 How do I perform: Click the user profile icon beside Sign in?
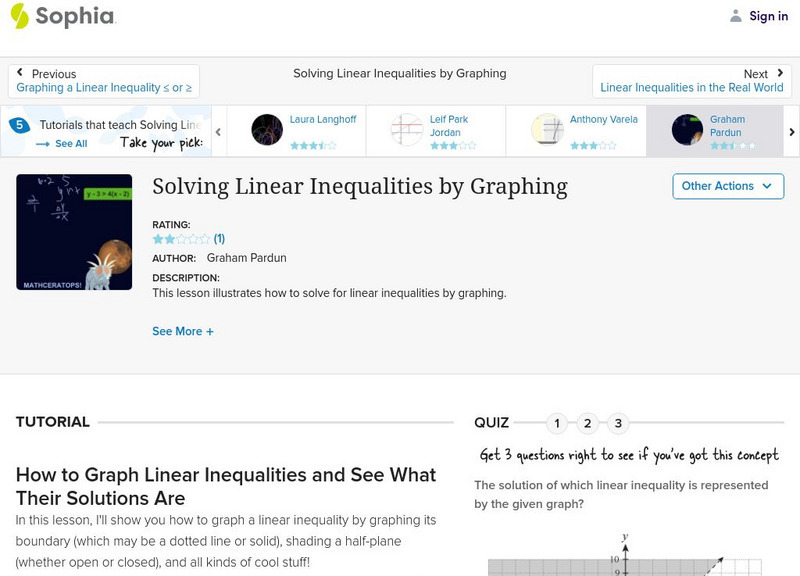coord(736,16)
